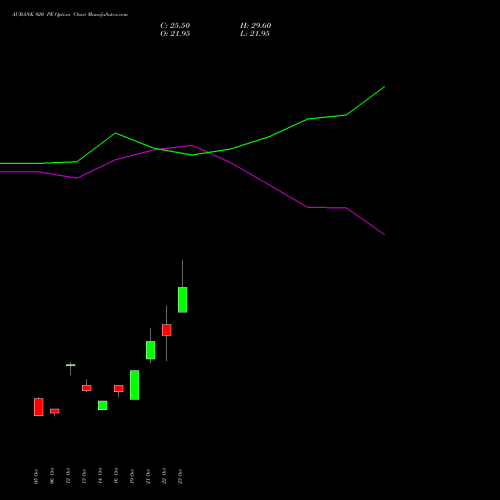The height and width of the screenshot is (500, 500).
Task: Click the red candle for 16 Oct
Action: click(118, 388)
